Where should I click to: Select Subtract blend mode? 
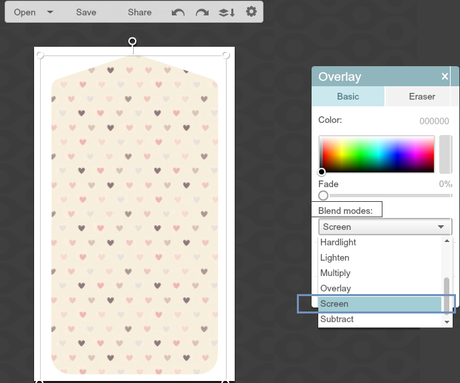(380, 319)
